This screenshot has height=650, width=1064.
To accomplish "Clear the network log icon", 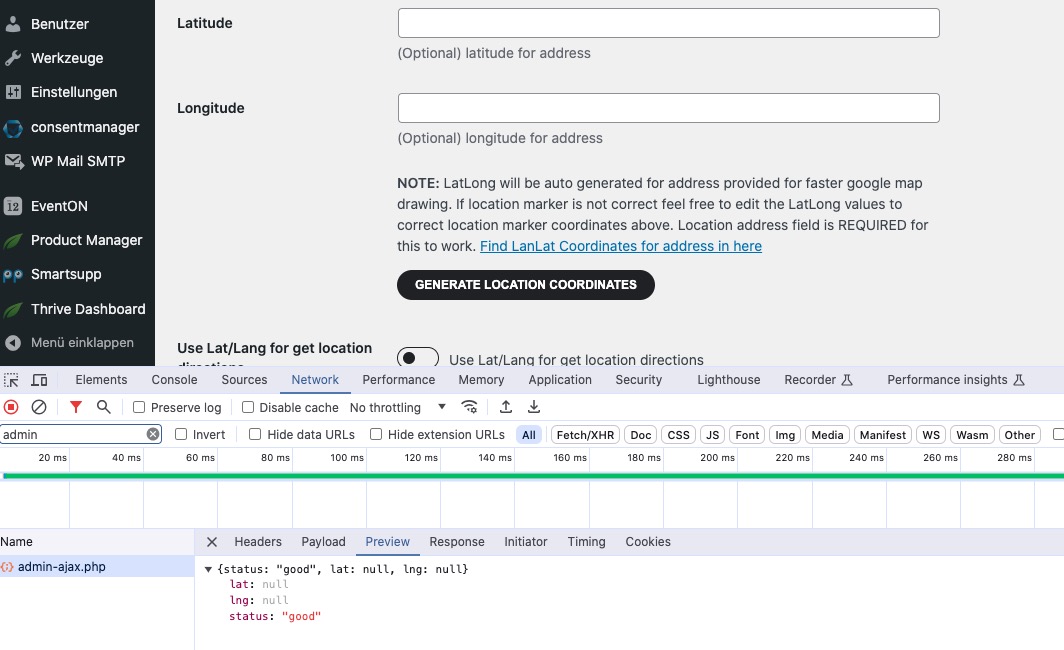I will 39,407.
